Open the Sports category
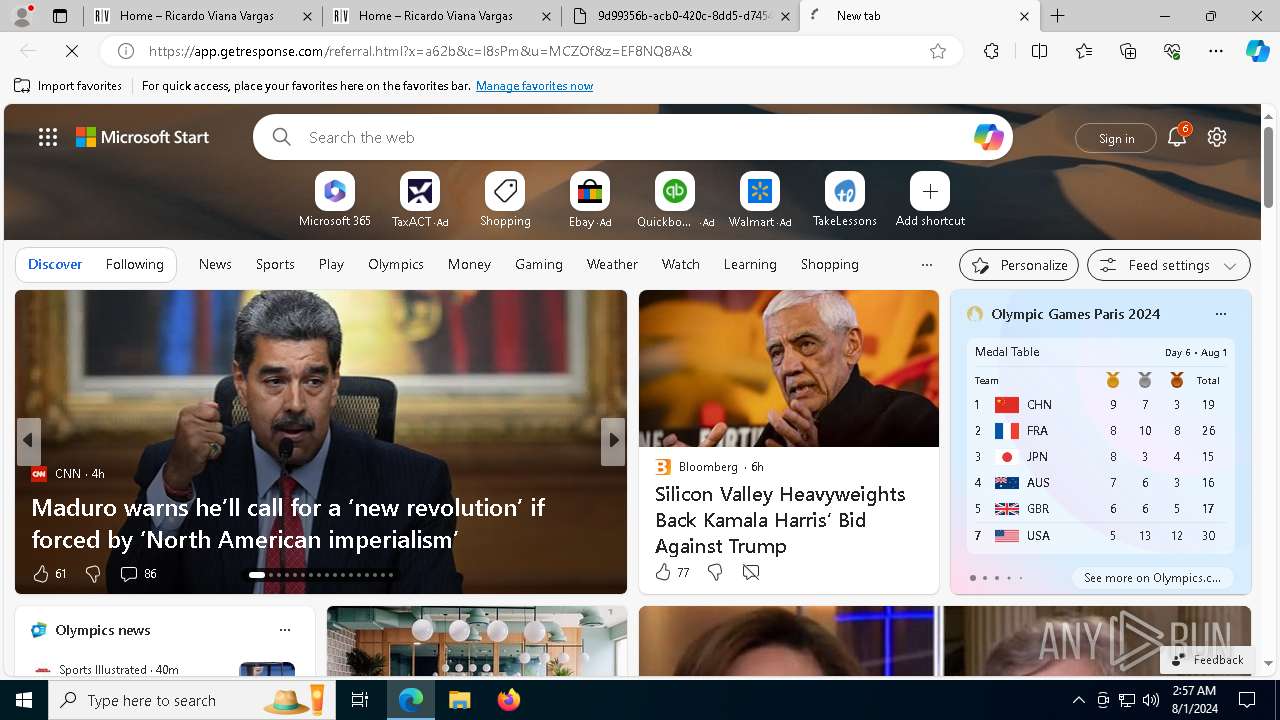Viewport: 1280px width, 720px height. 275,264
